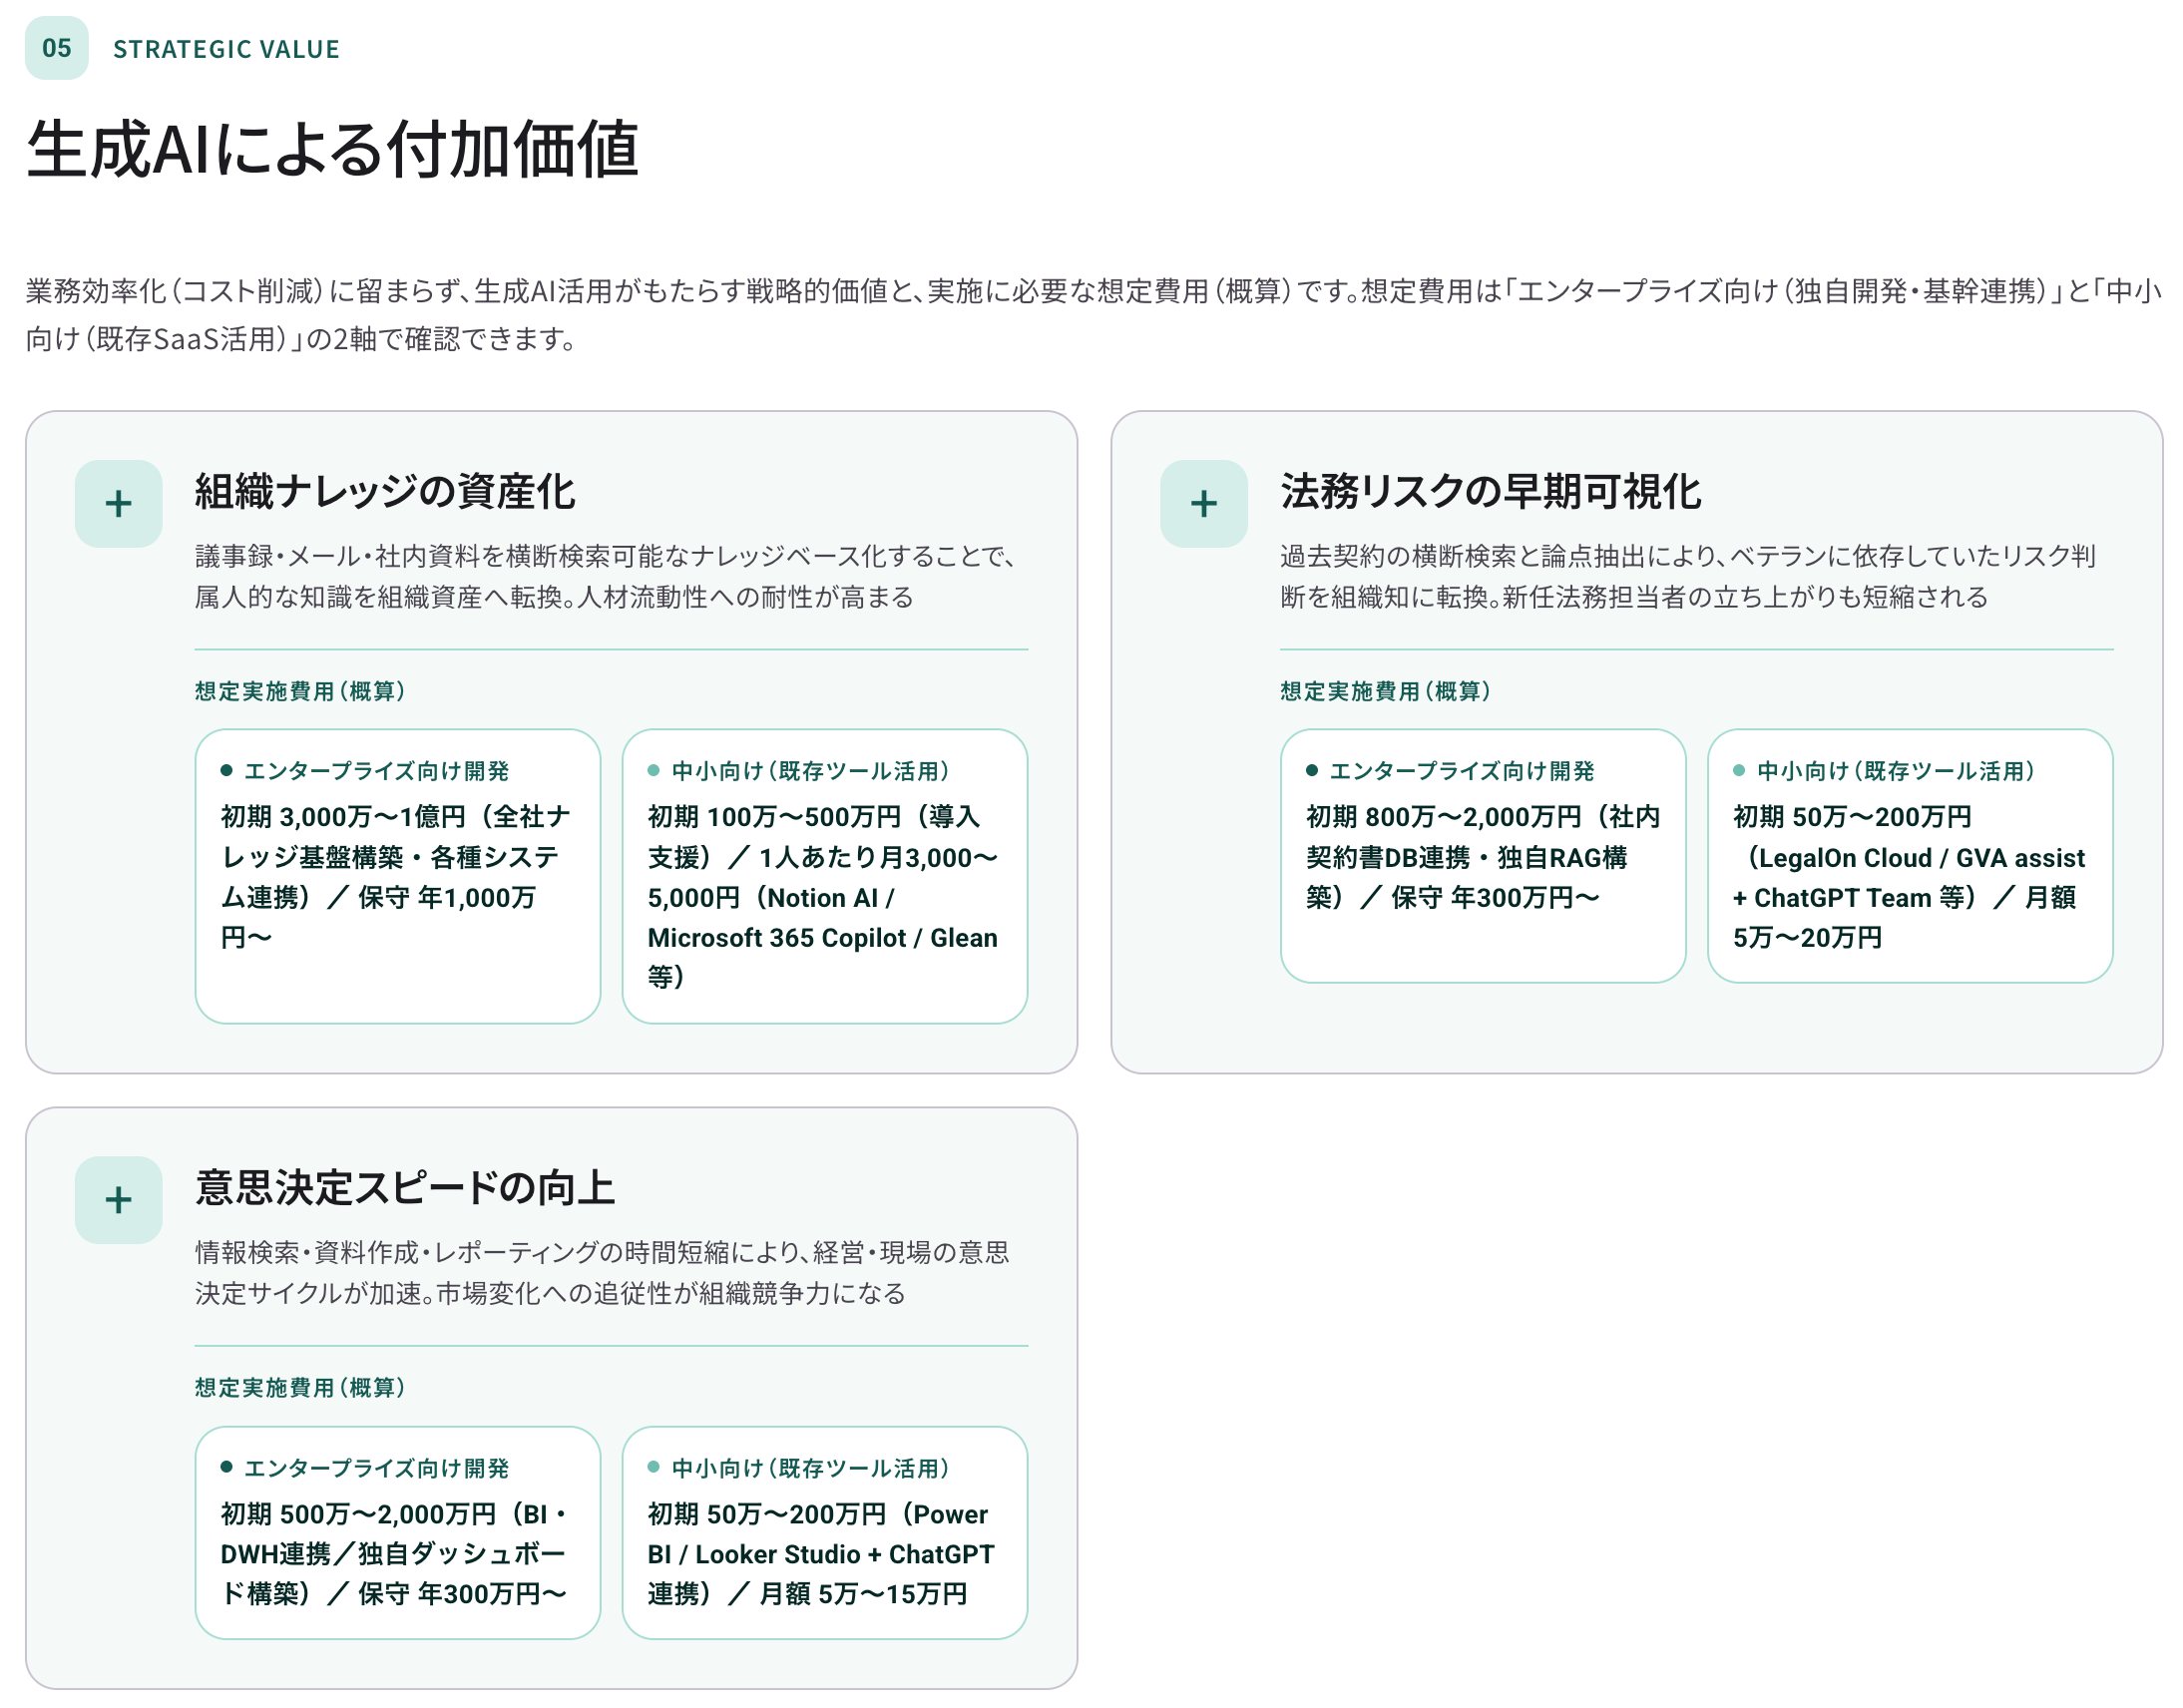Open the 組織ナレッジの資産化 card title
Viewport: 2183px width, 1708px height.
384,491
